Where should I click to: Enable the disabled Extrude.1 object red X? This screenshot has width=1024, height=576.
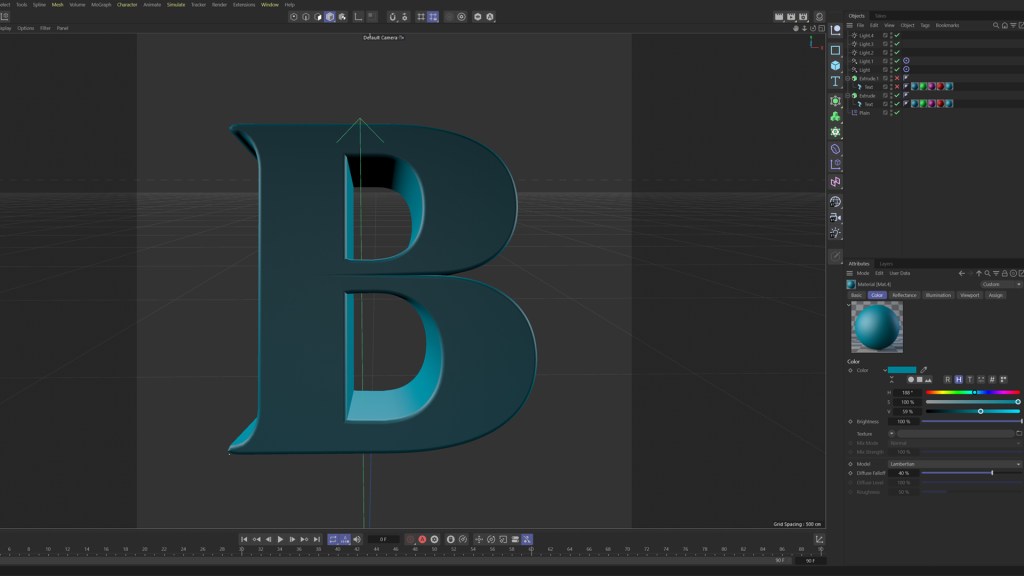[897, 78]
